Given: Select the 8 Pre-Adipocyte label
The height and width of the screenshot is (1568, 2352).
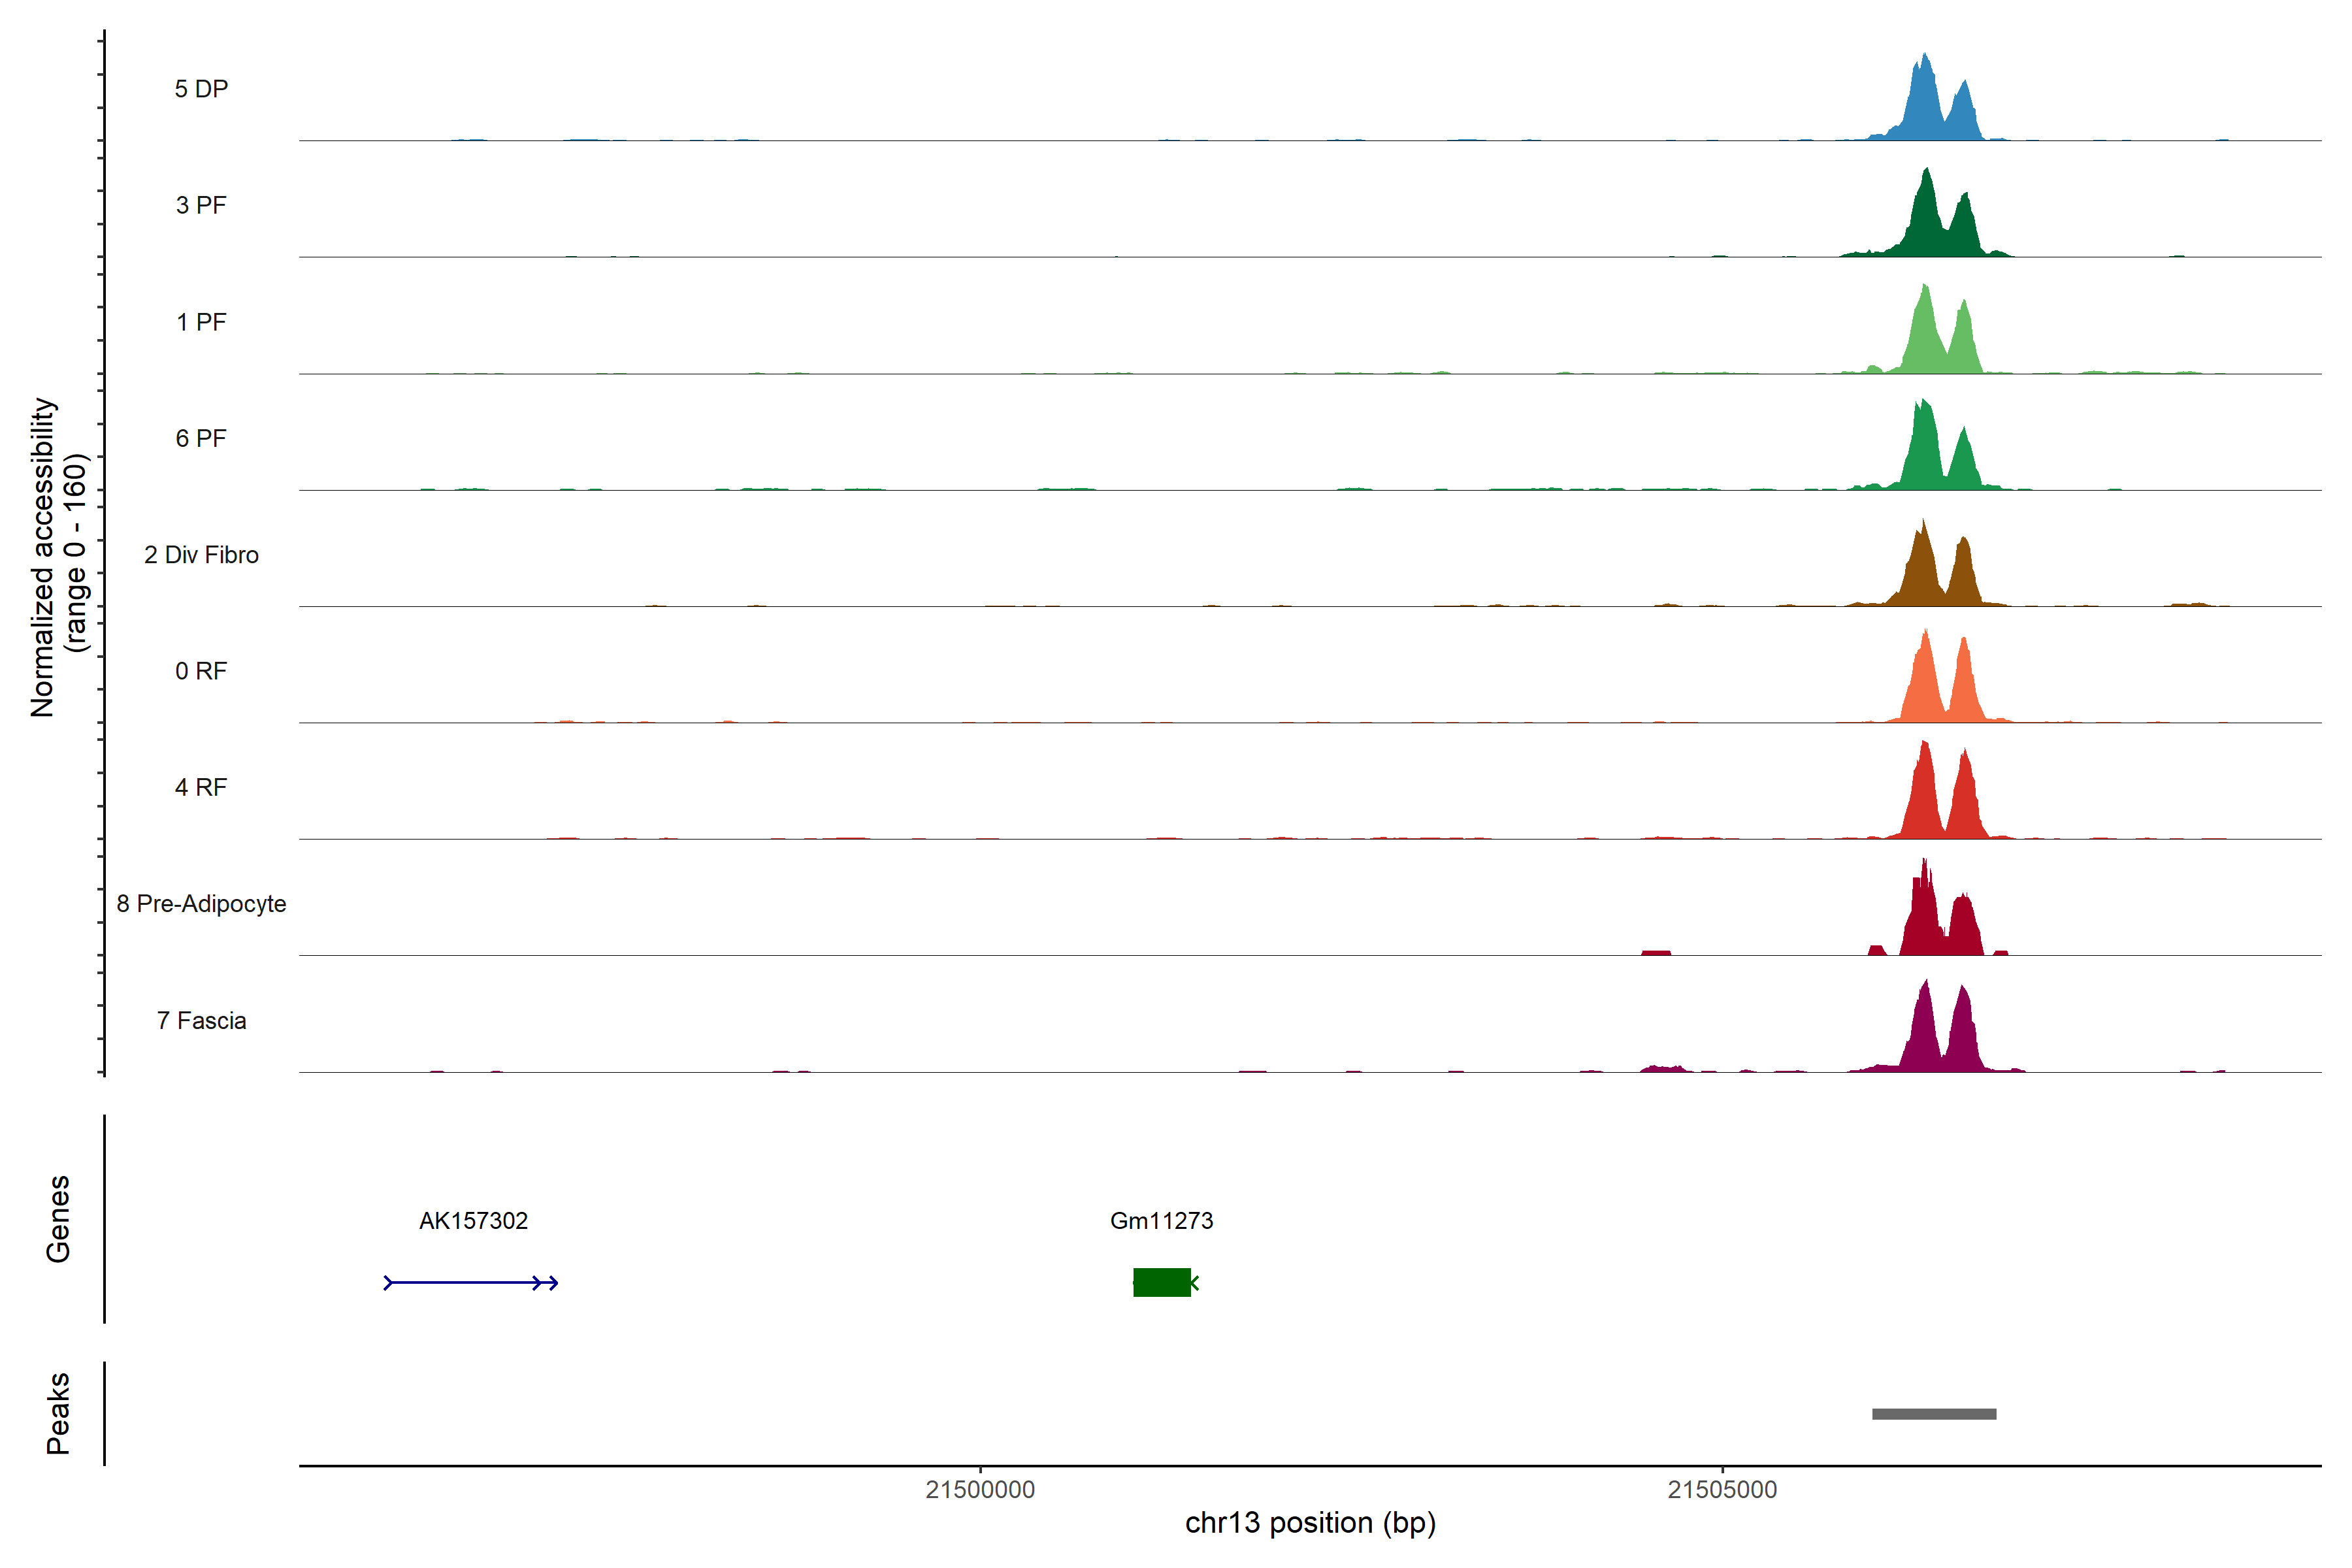Looking at the screenshot, I should click(x=201, y=904).
